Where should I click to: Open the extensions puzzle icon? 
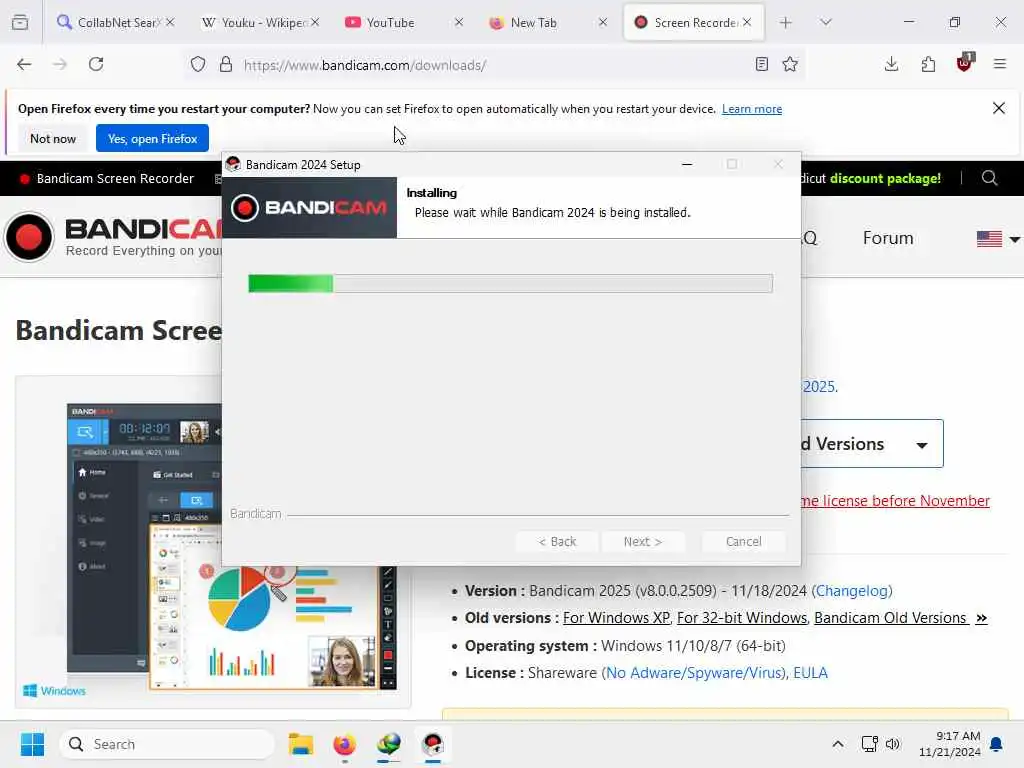(928, 64)
